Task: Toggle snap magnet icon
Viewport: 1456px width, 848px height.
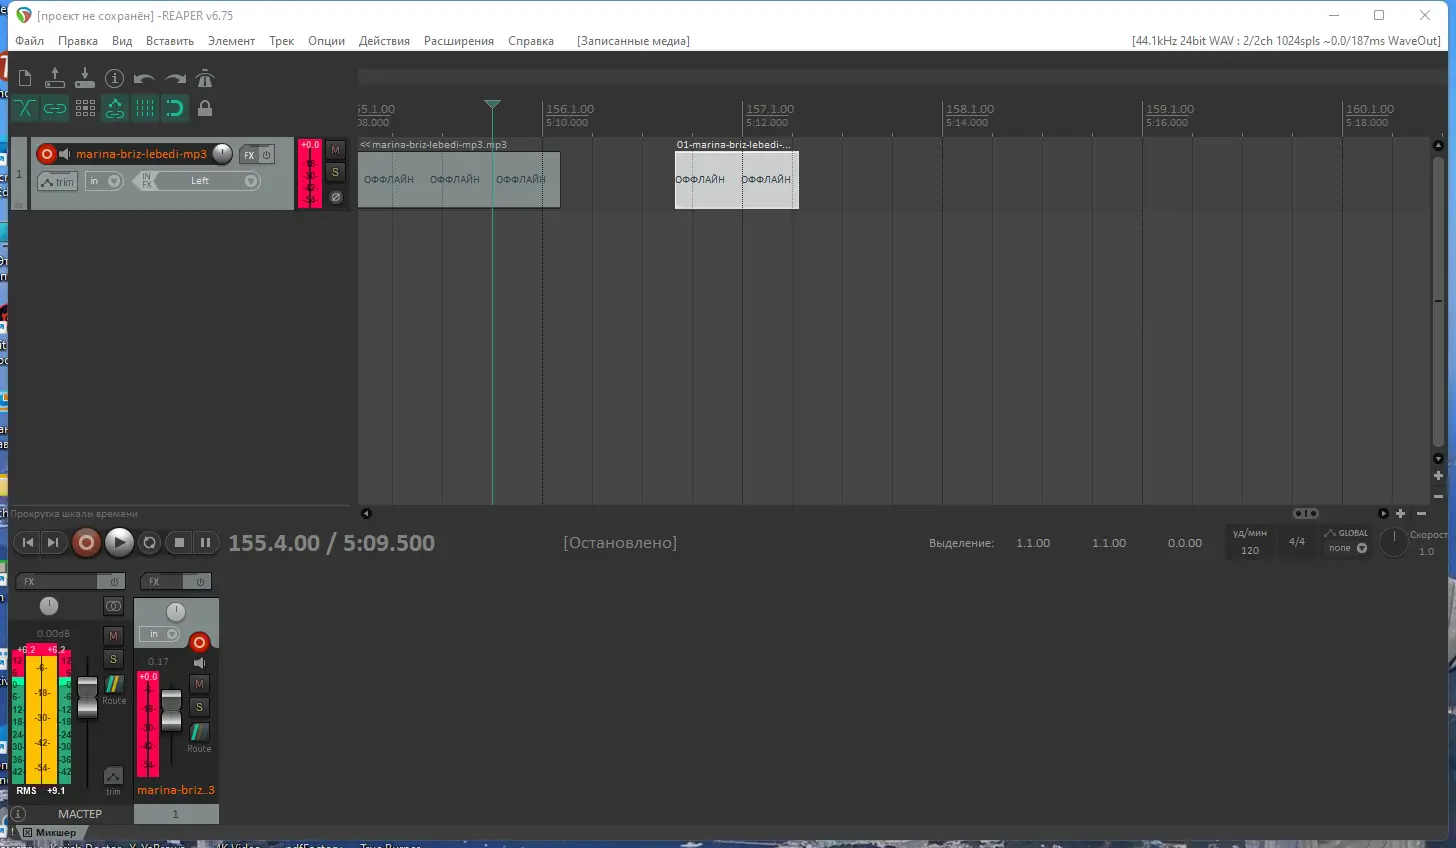Action: (x=175, y=108)
